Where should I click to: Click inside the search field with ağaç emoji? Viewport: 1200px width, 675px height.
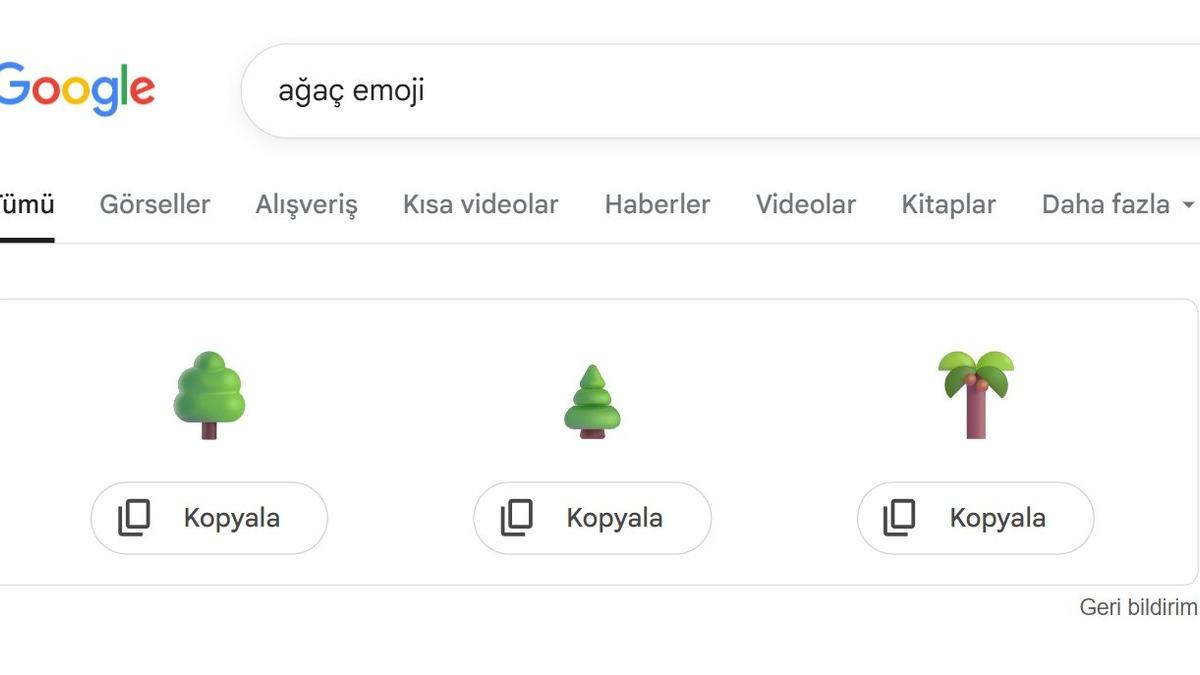(500, 90)
